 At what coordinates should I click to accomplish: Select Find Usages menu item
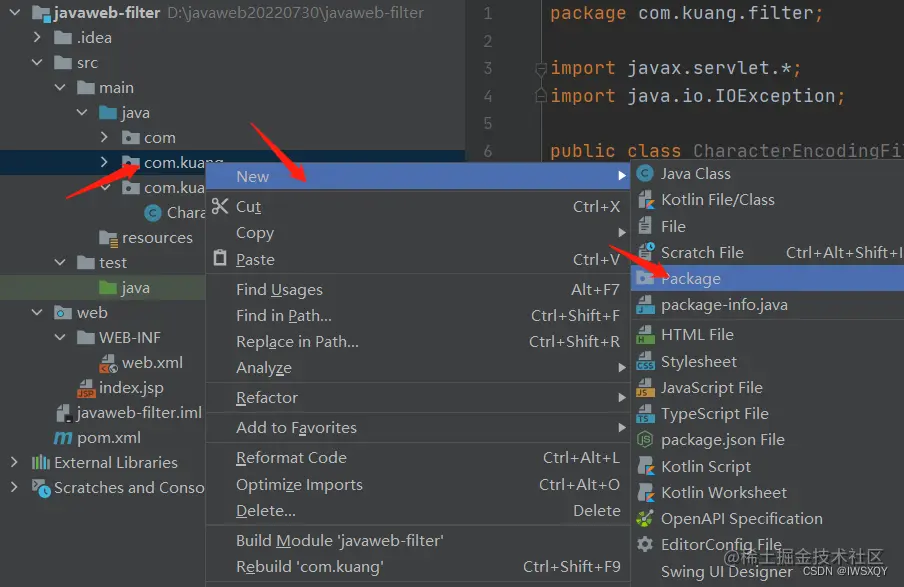[418, 289]
